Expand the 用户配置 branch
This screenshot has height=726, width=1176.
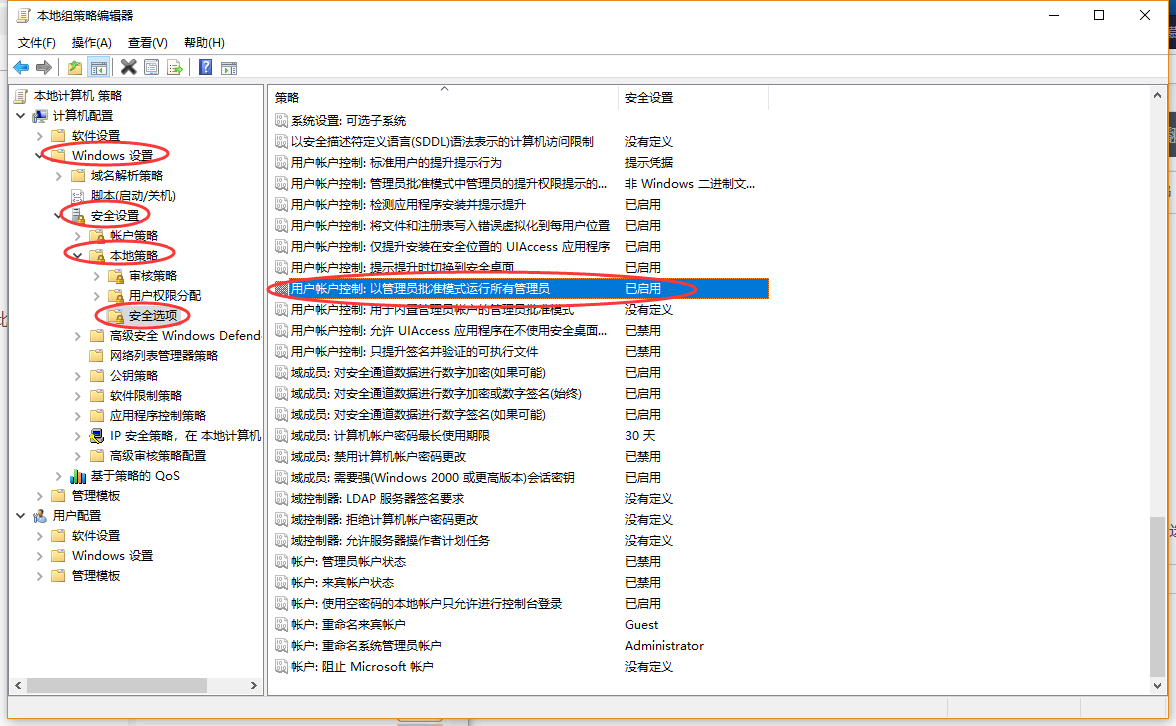coord(22,516)
